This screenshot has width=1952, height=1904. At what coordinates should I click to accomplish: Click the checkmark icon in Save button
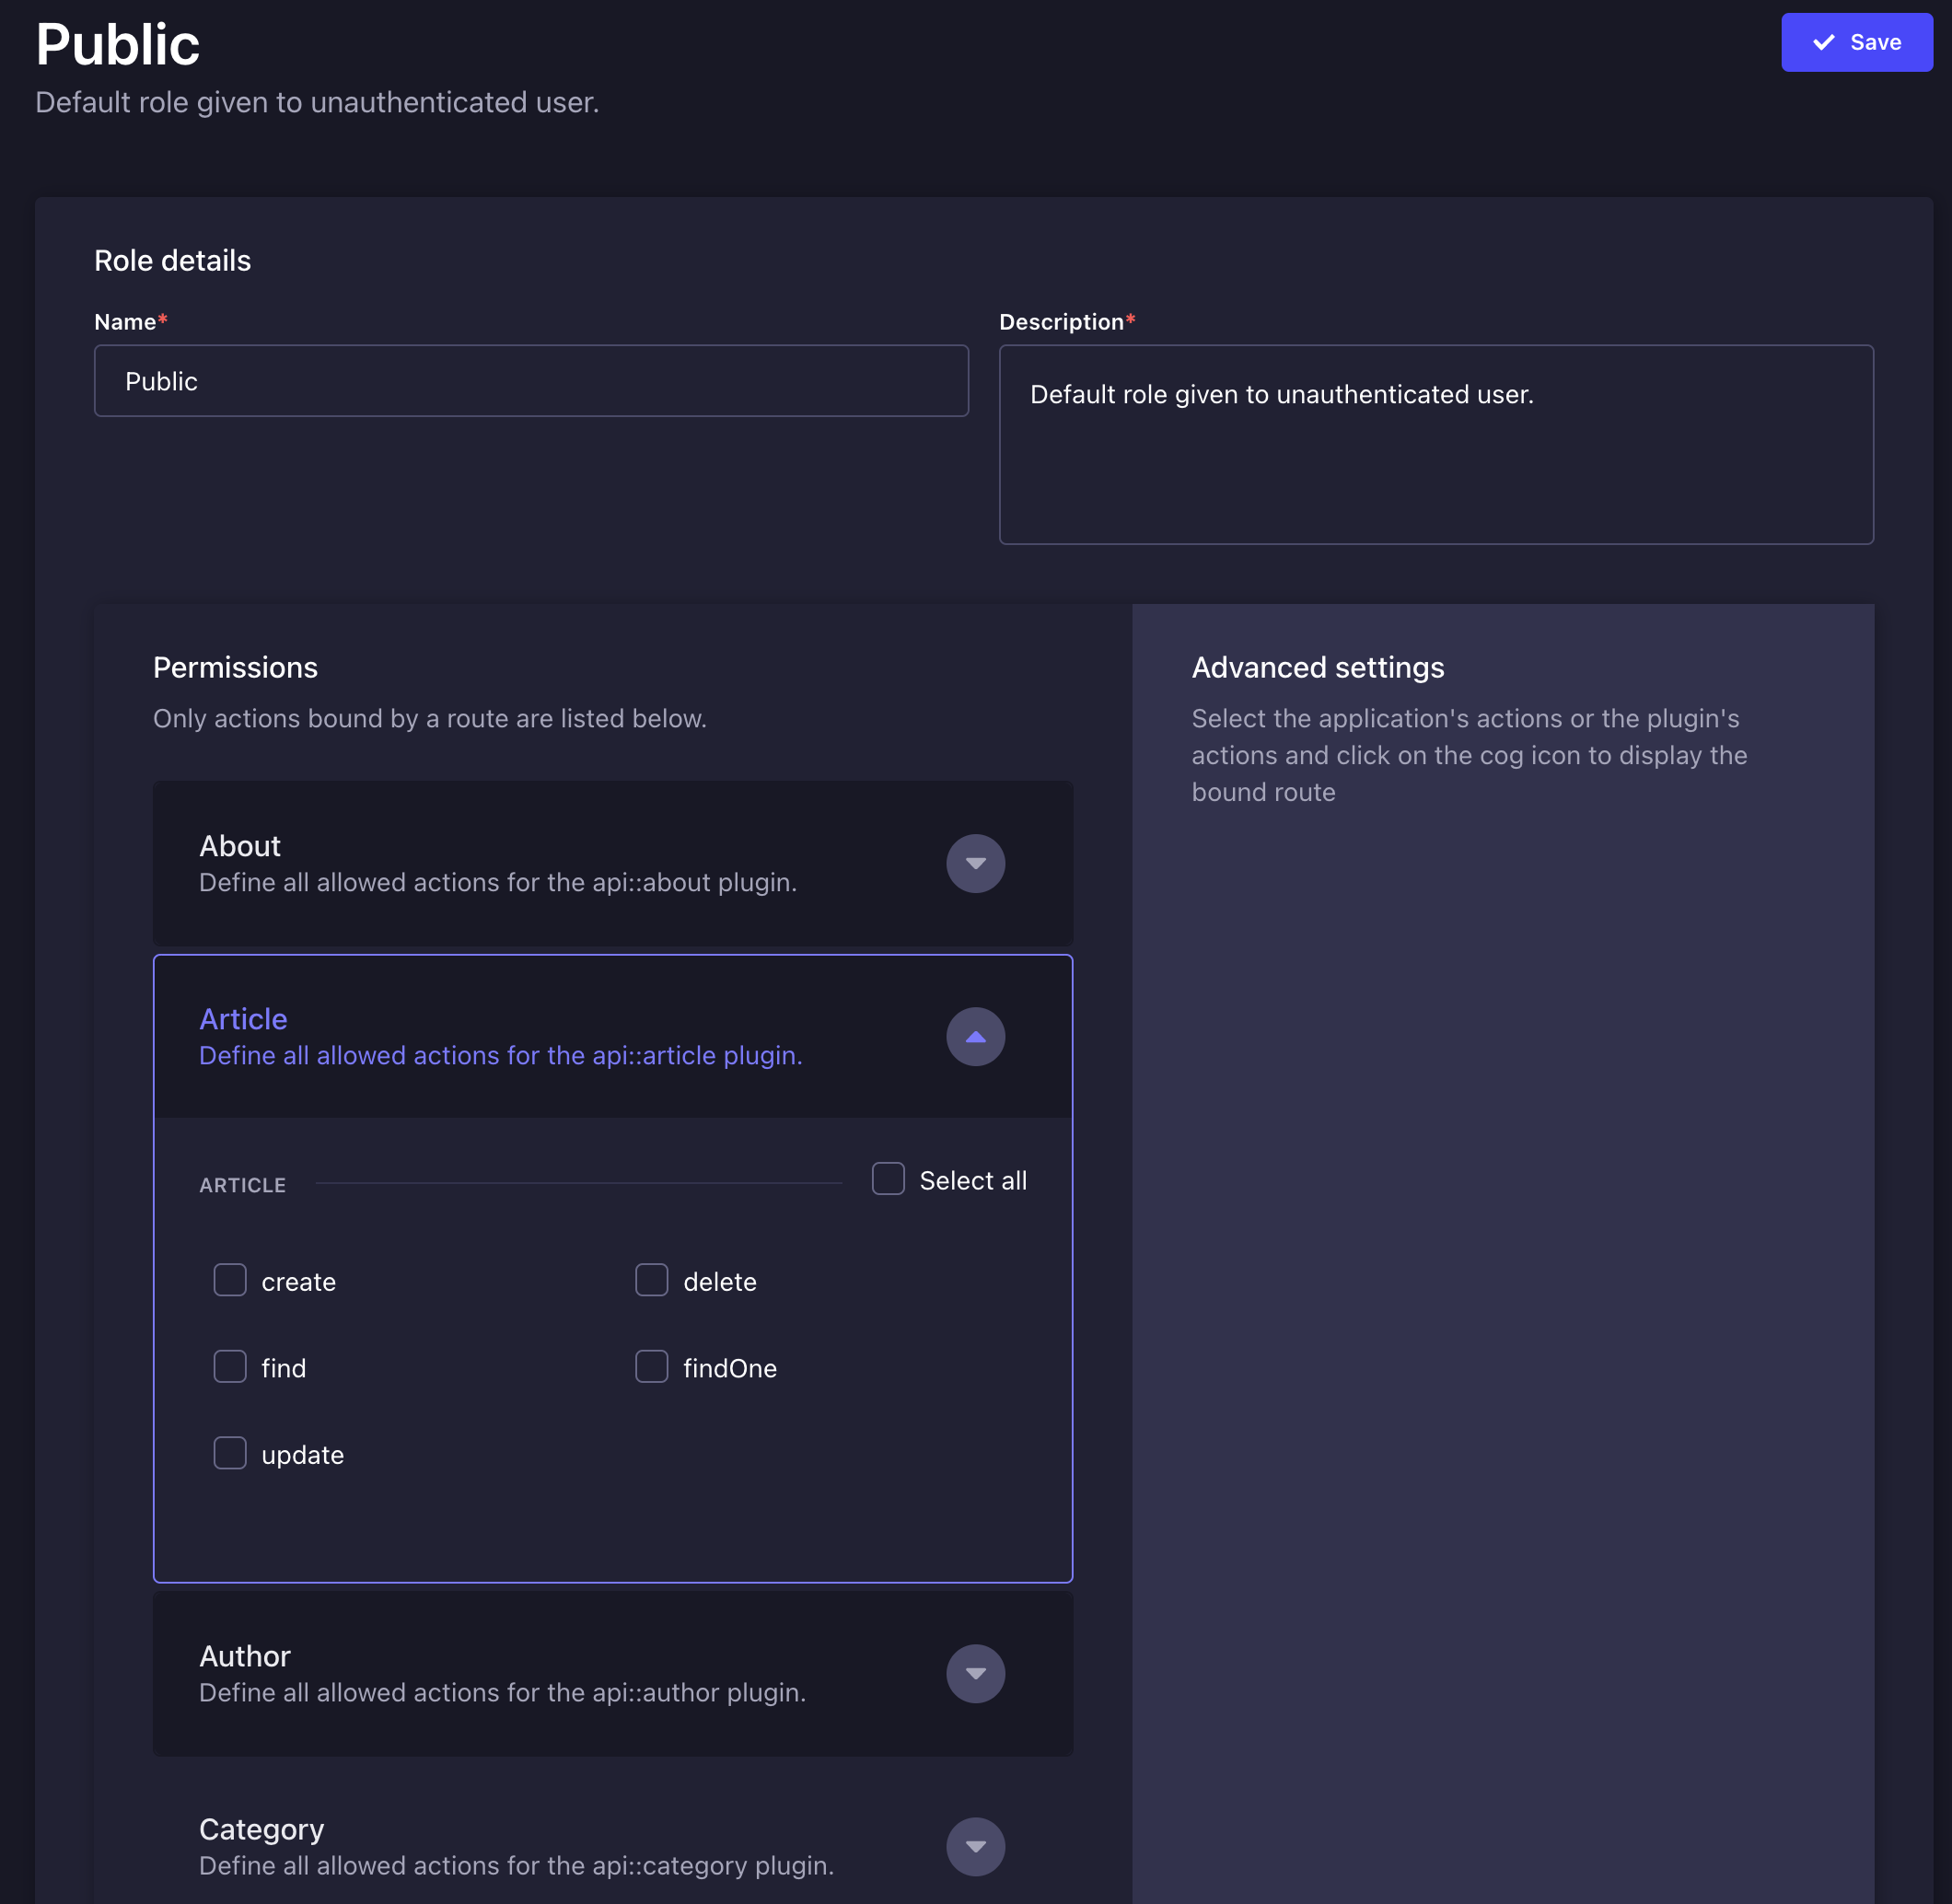click(1823, 42)
